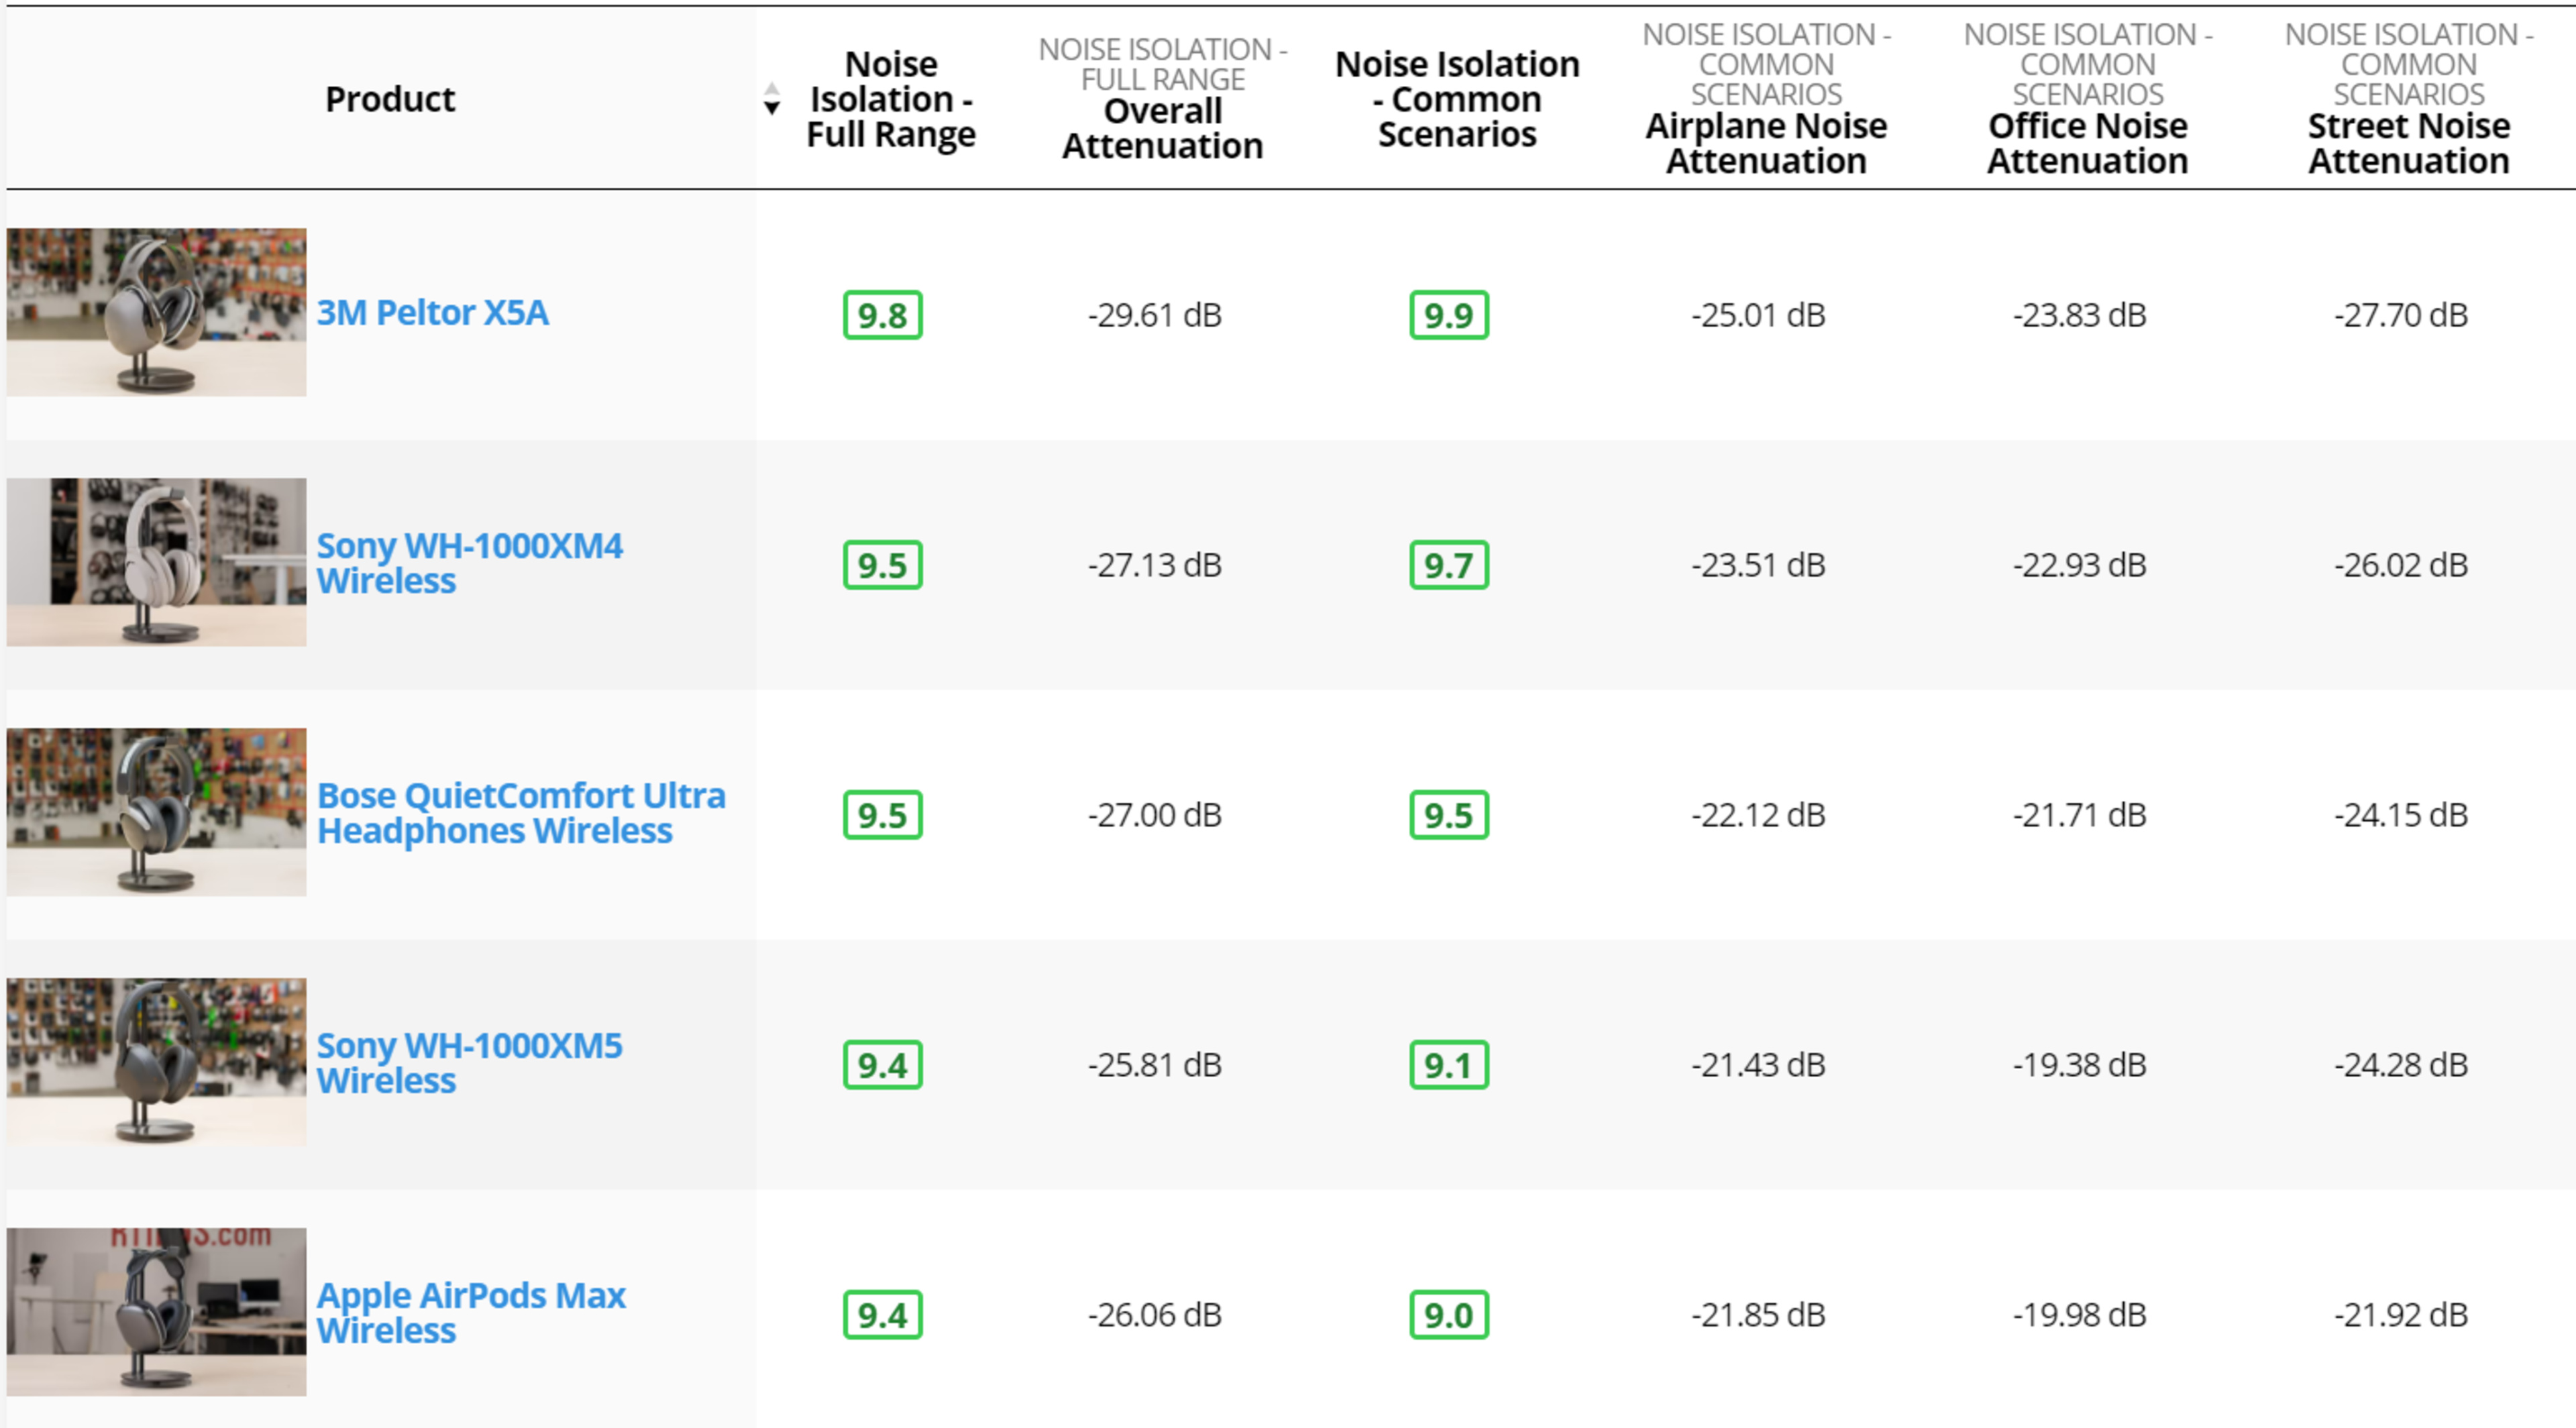Click the sort arrow beside Product column
Screen dimensions: 2576x1428
coord(771,99)
